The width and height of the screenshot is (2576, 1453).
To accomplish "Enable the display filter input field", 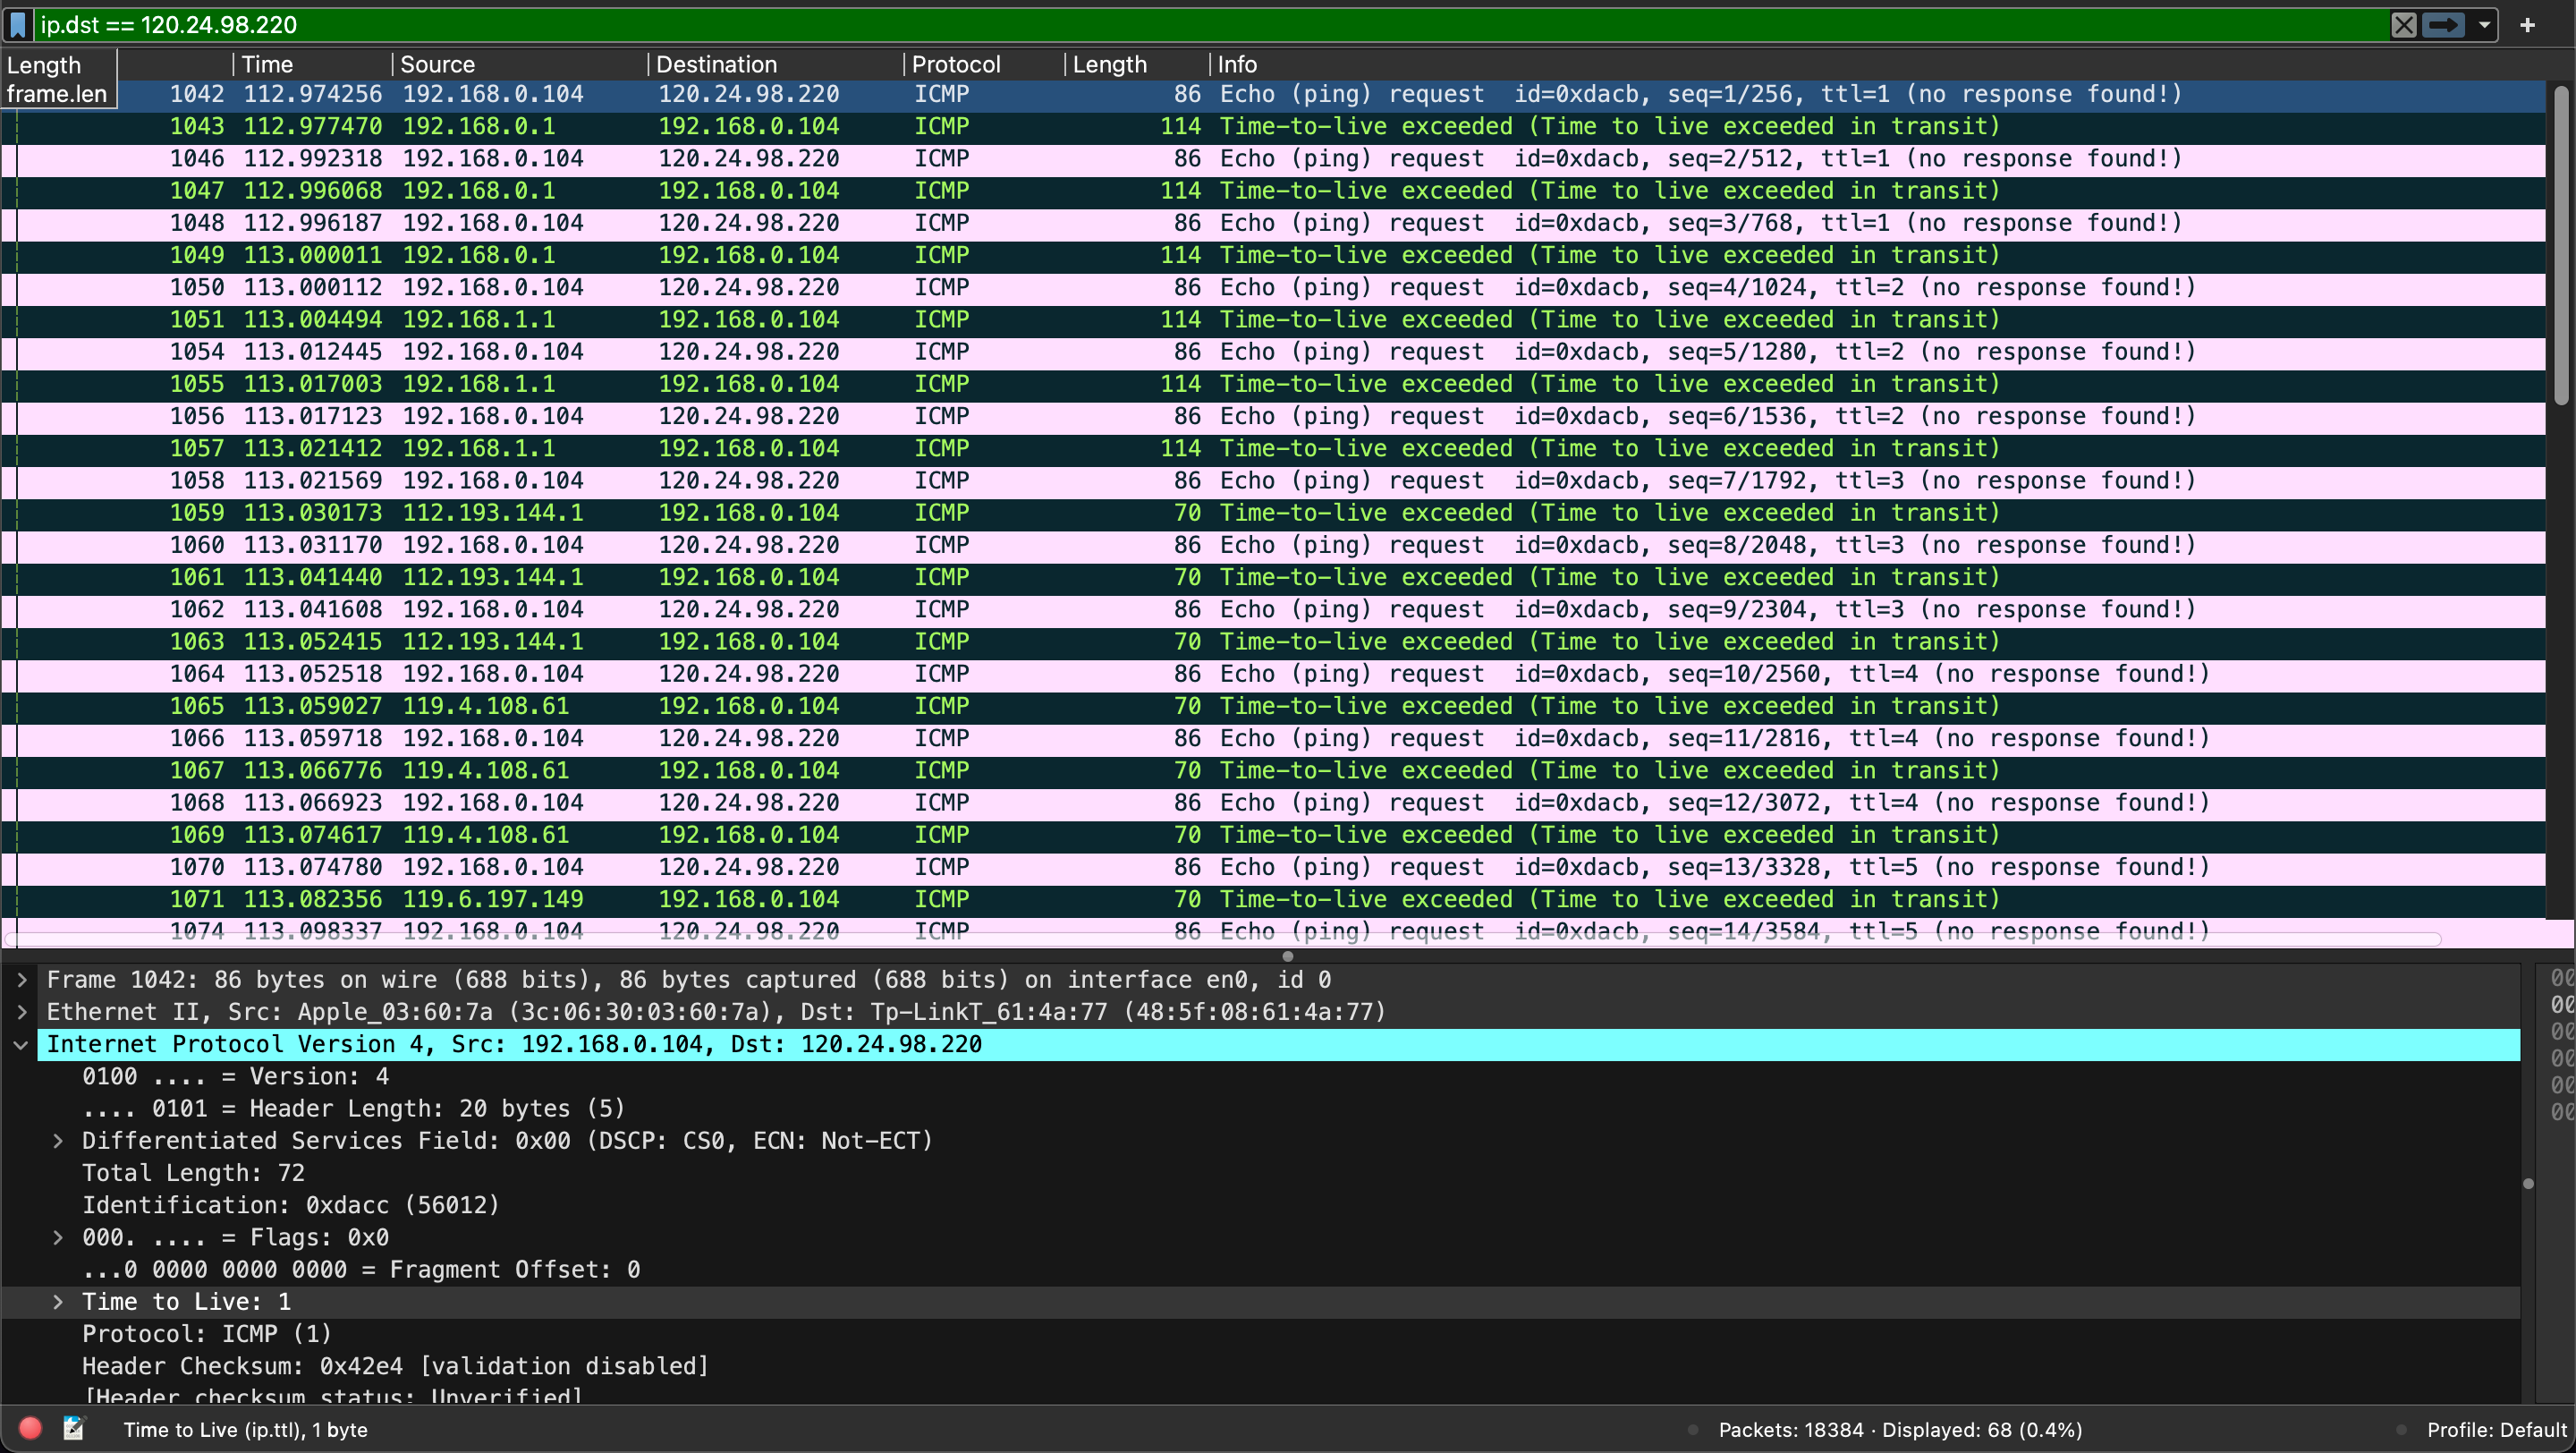I will pyautogui.click(x=1286, y=25).
